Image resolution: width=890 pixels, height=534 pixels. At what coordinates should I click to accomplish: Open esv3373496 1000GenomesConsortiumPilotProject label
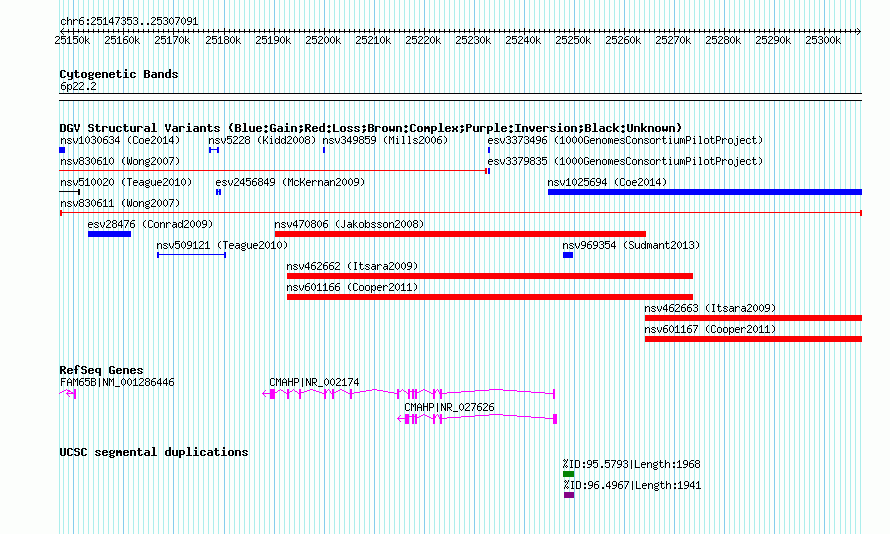pyautogui.click(x=625, y=140)
